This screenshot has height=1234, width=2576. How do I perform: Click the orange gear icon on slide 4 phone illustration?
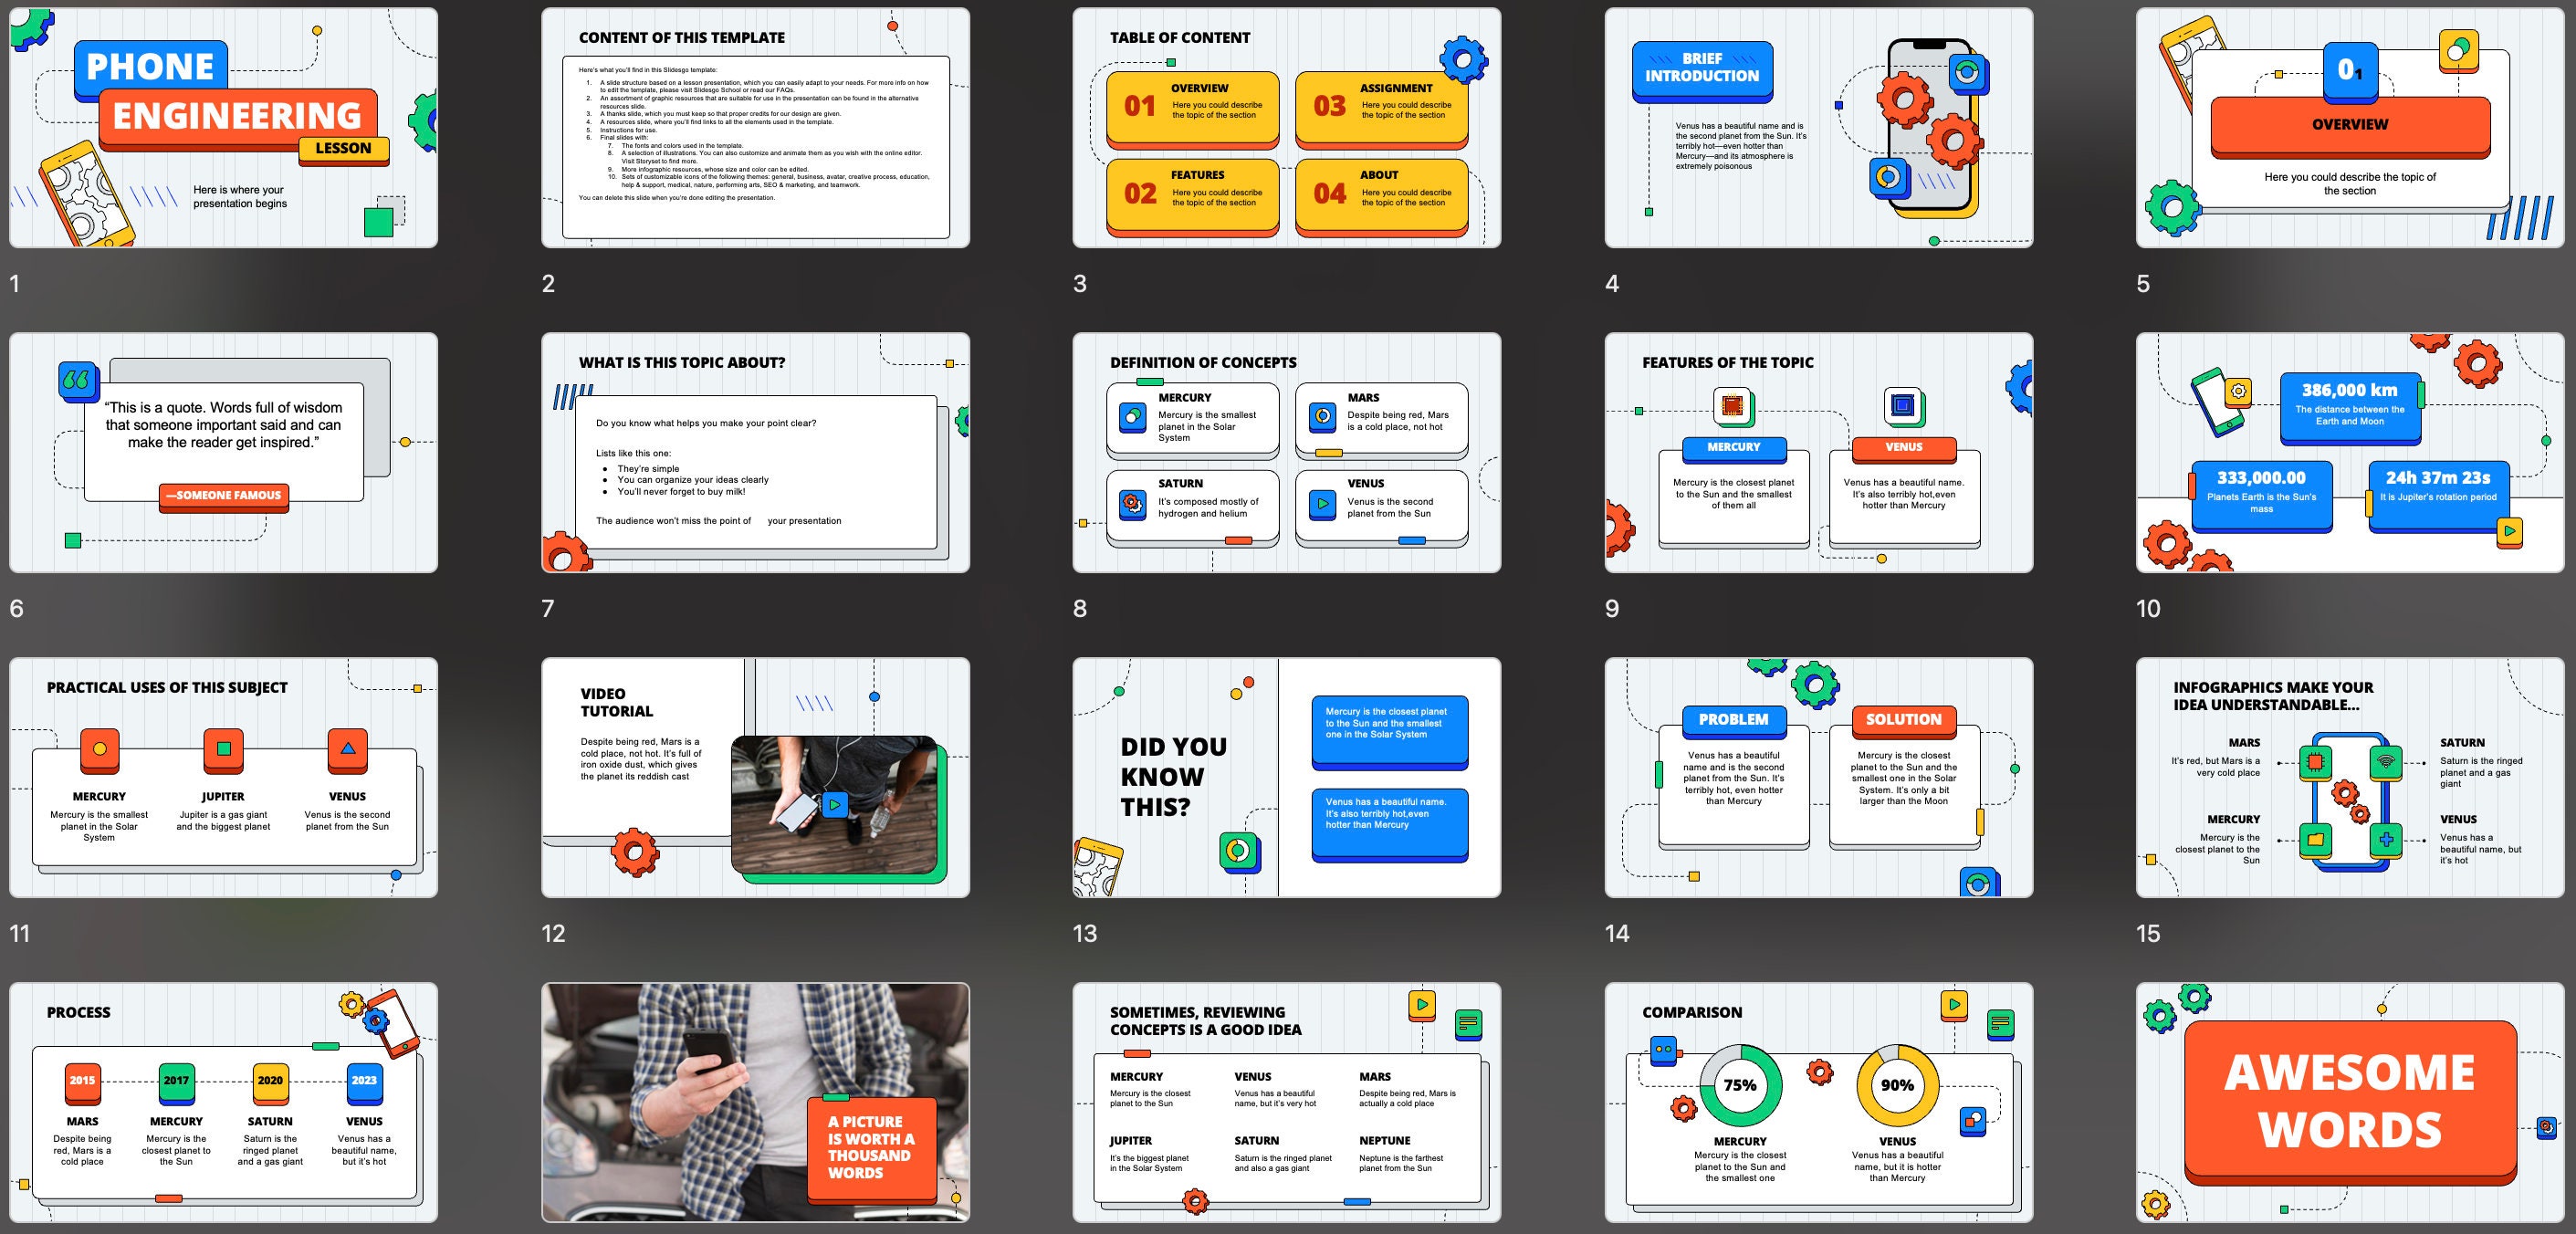coord(1906,100)
